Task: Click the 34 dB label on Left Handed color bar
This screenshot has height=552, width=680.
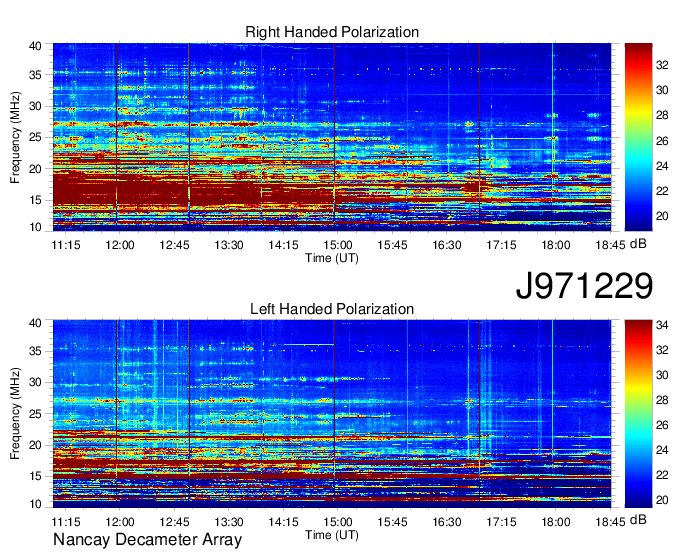Action: [662, 324]
